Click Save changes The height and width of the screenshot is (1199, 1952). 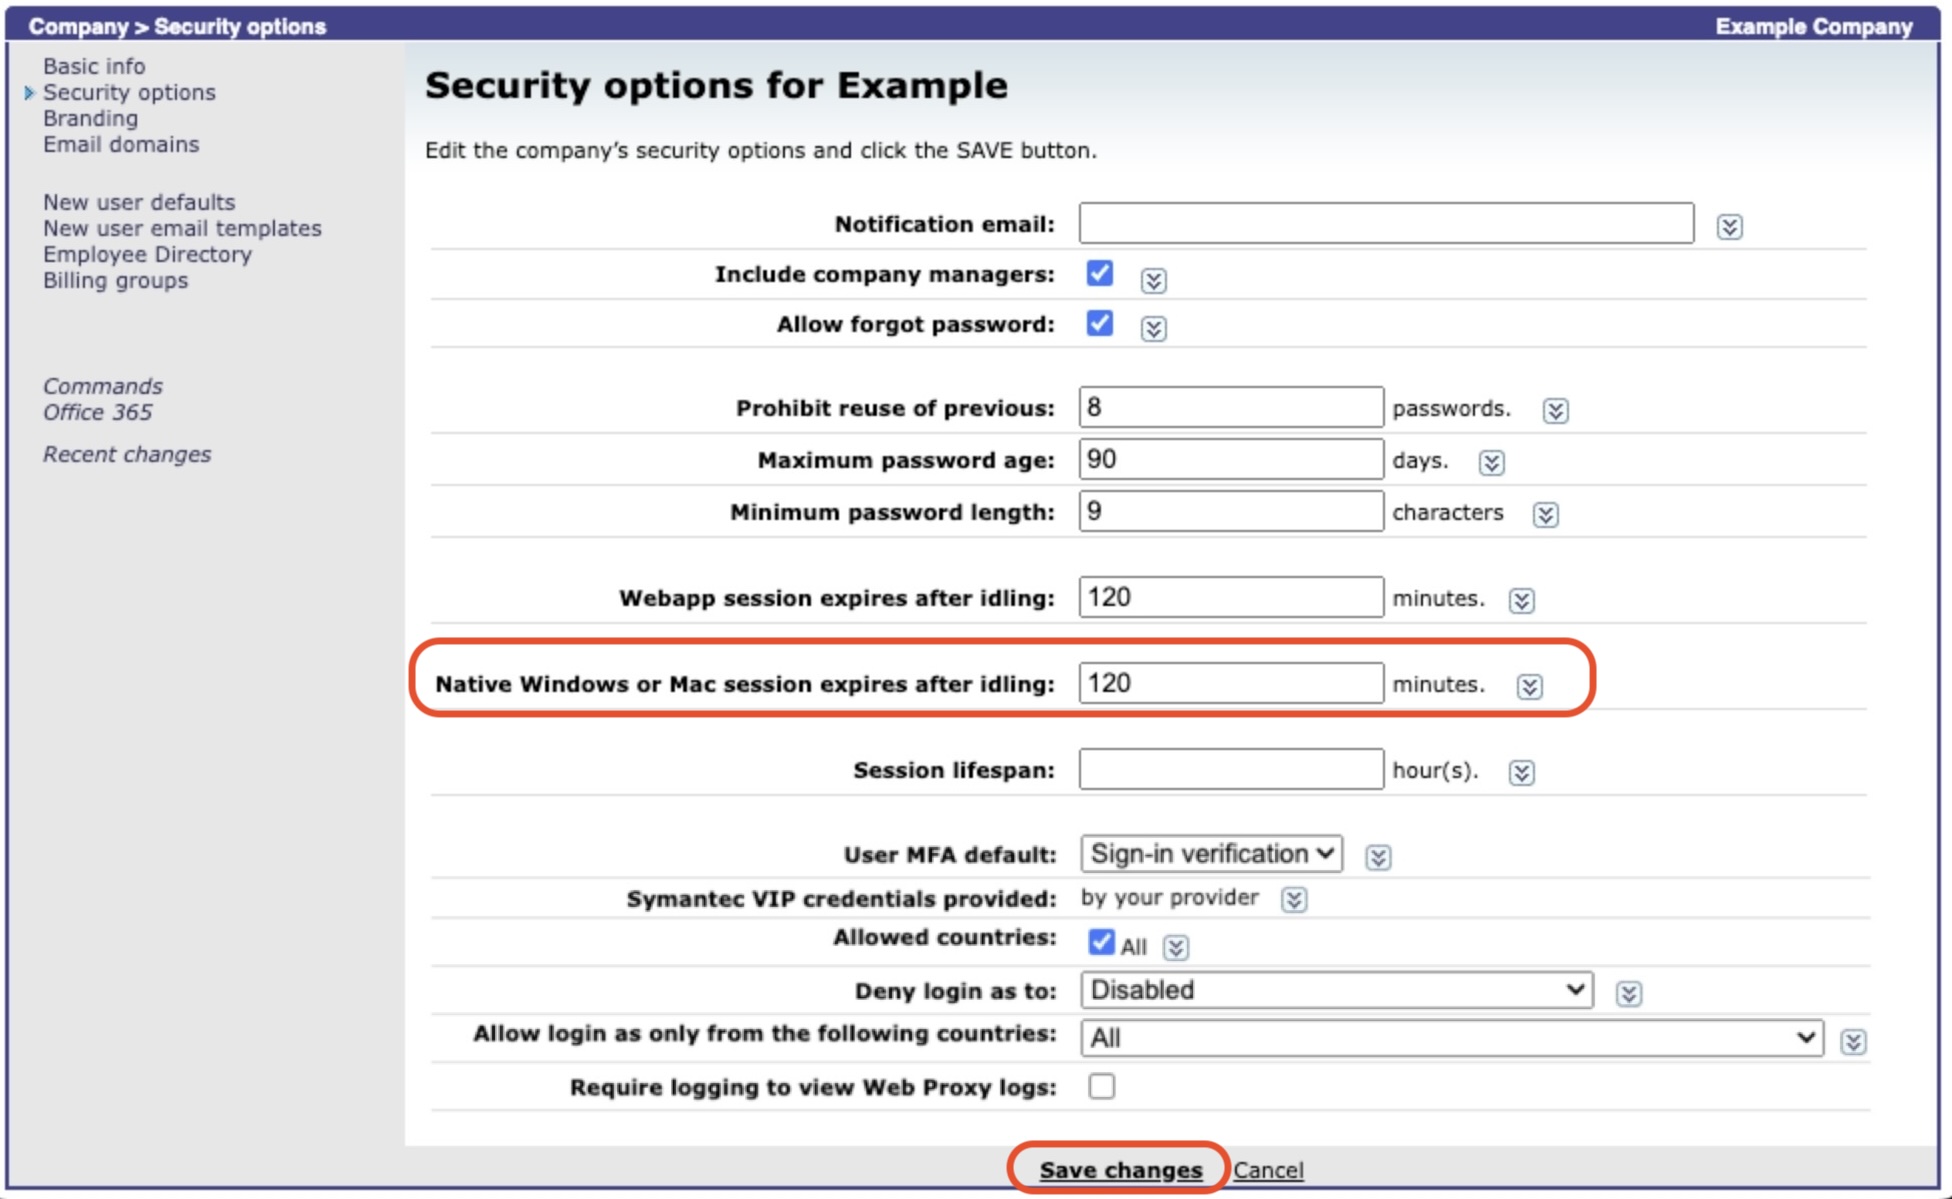pyautogui.click(x=1120, y=1169)
